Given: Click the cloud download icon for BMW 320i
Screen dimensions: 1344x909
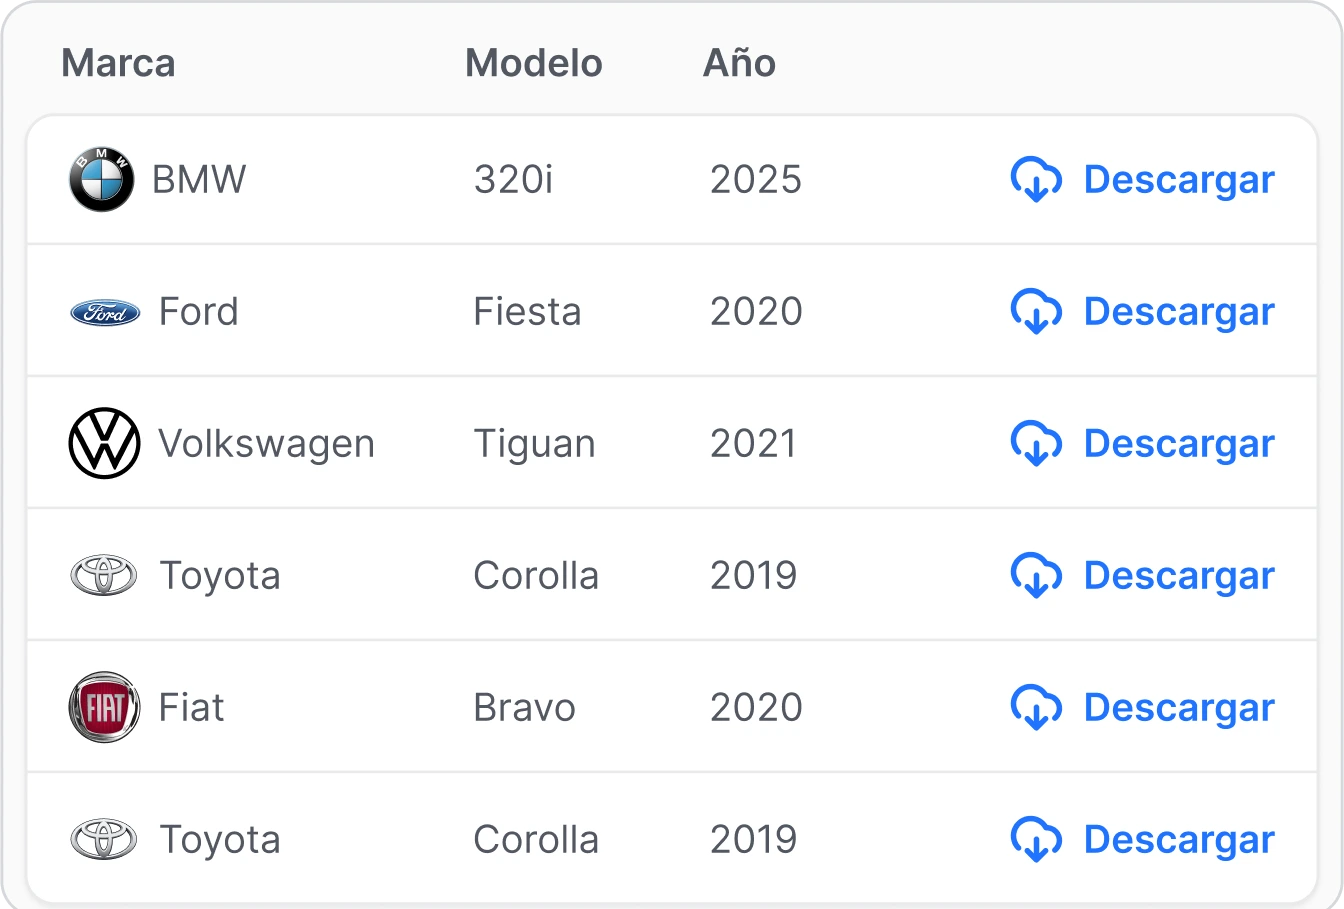Looking at the screenshot, I should (1036, 180).
